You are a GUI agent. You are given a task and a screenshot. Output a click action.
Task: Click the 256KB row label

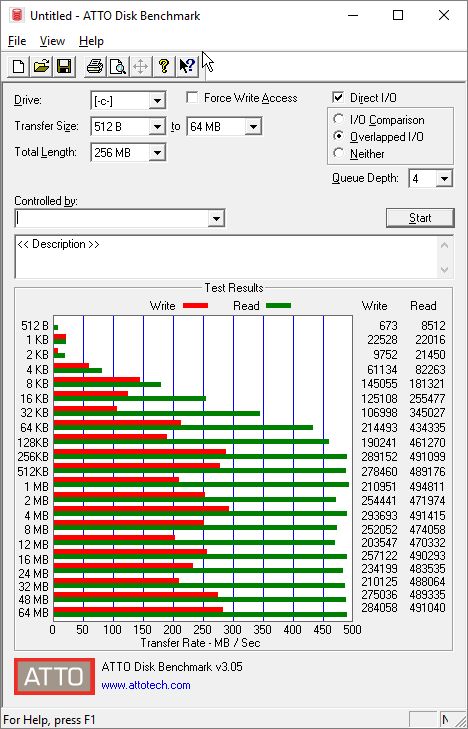[x=33, y=457]
